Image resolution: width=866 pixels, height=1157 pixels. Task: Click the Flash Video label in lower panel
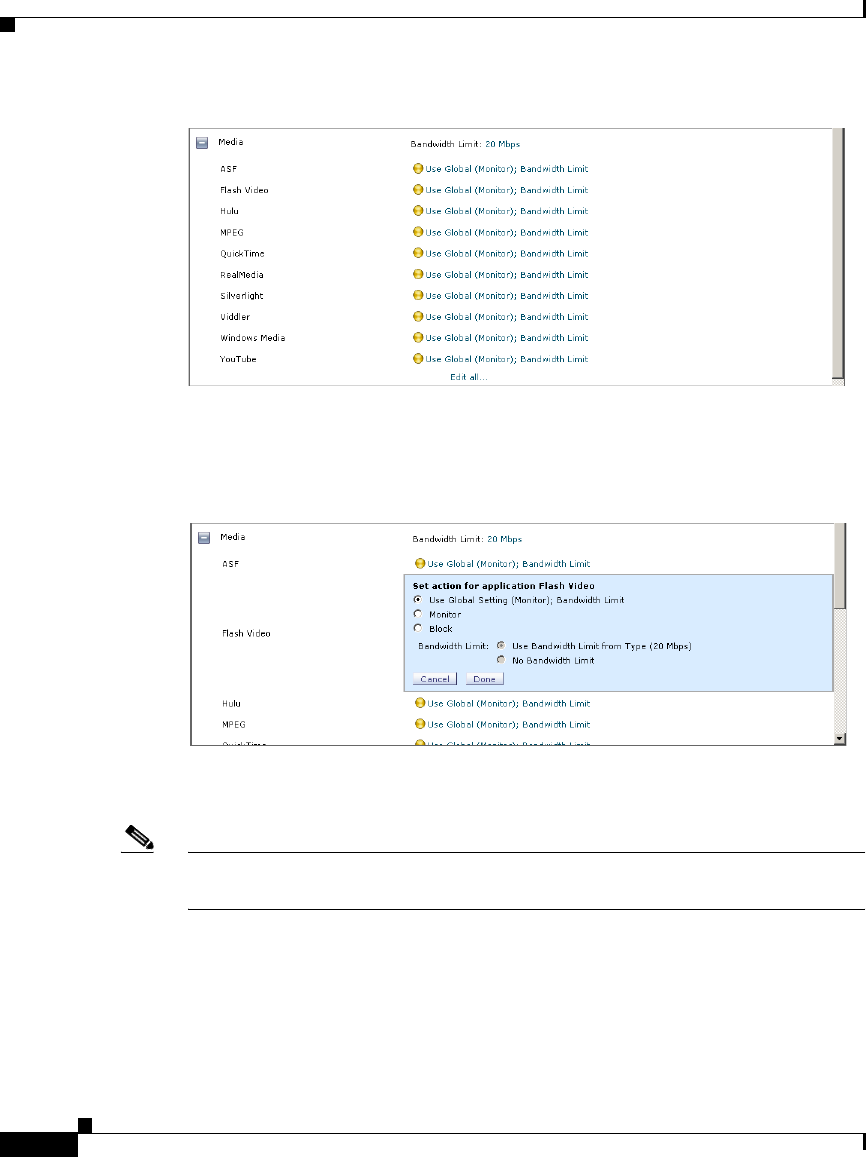click(246, 634)
